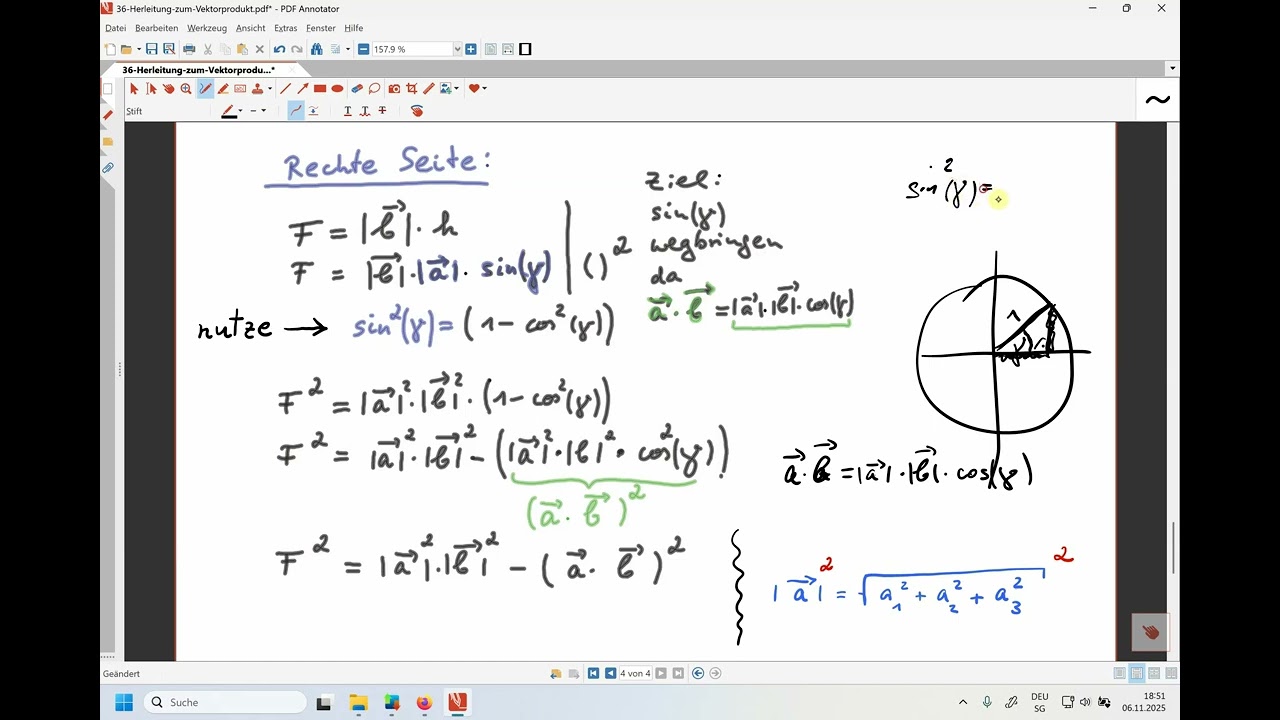This screenshot has height=720, width=1280.
Task: Open the Hilfe menu
Action: point(353,28)
